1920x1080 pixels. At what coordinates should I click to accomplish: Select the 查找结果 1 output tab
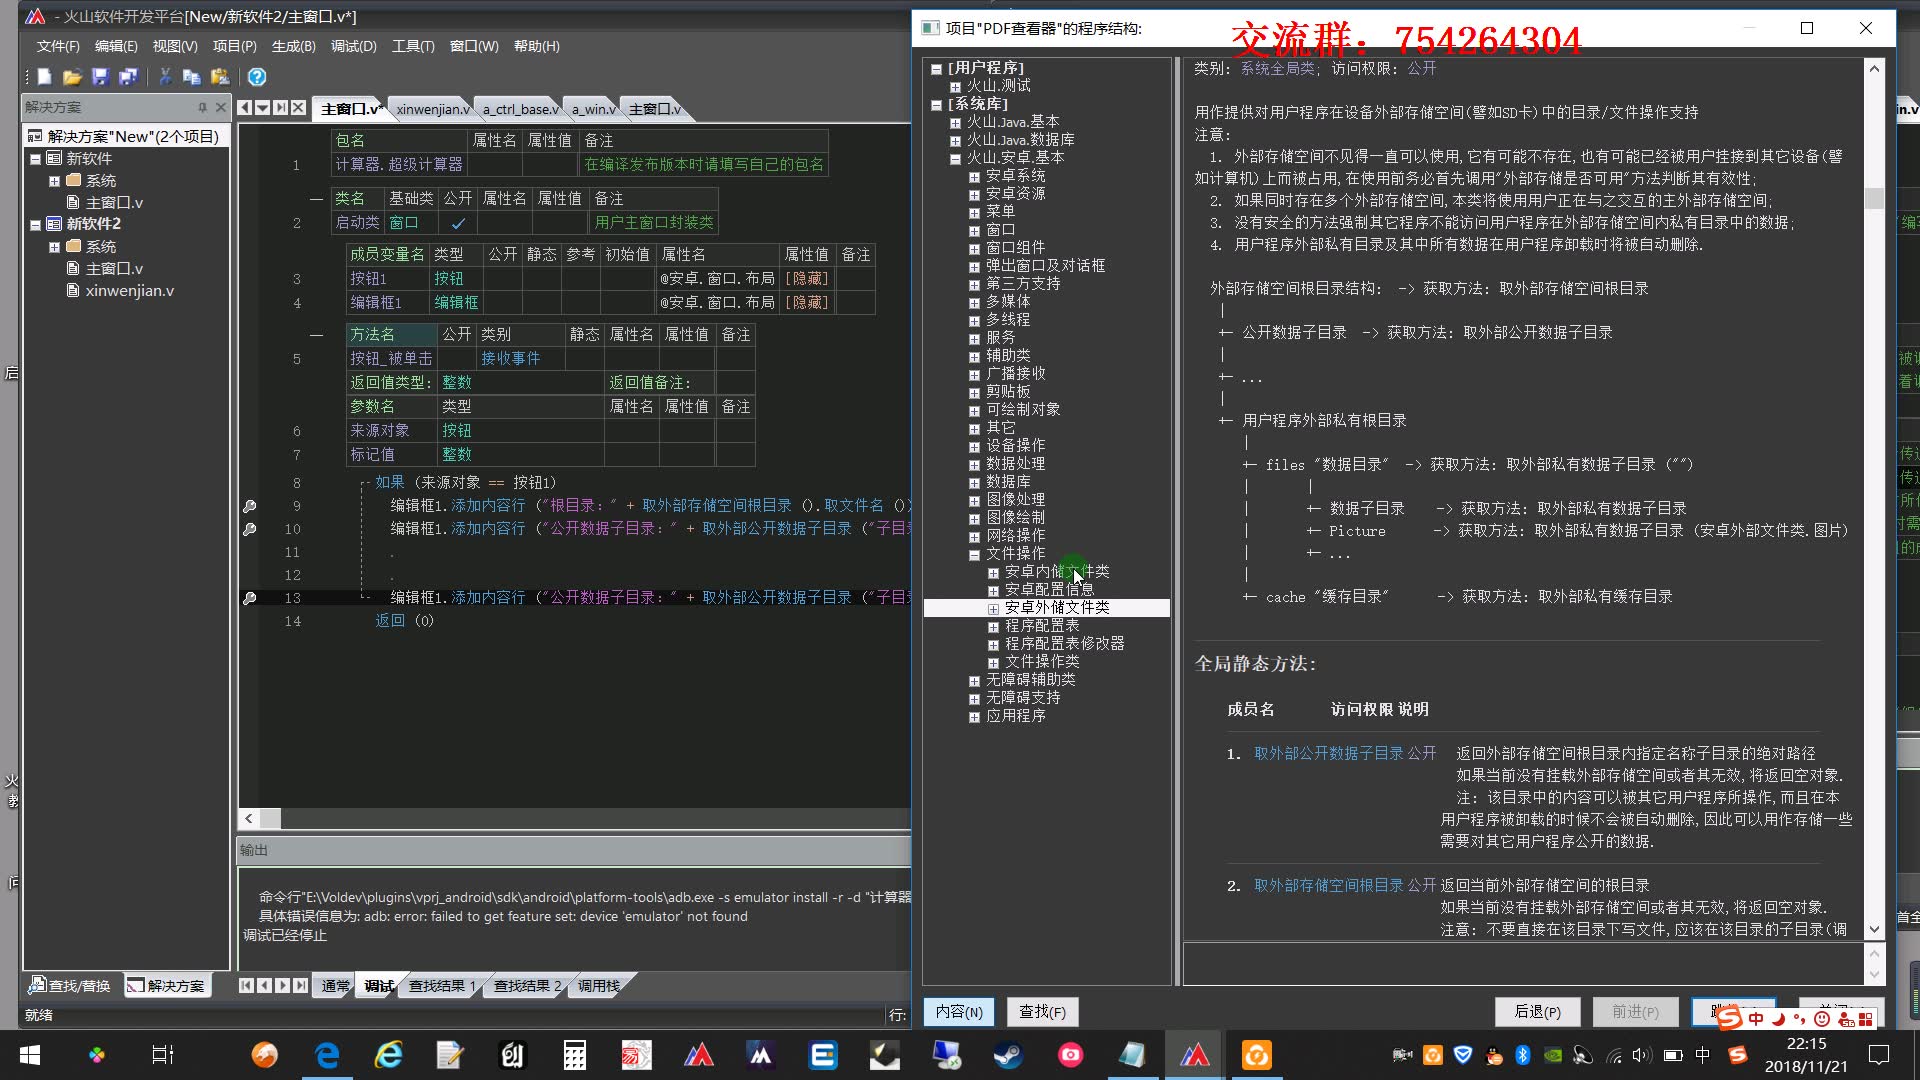tap(441, 986)
